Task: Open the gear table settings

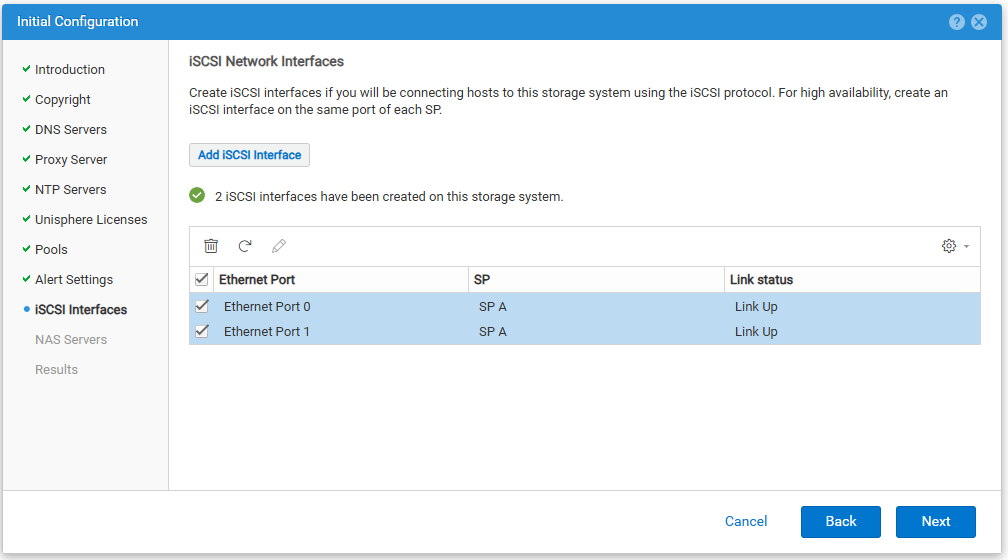Action: (949, 246)
